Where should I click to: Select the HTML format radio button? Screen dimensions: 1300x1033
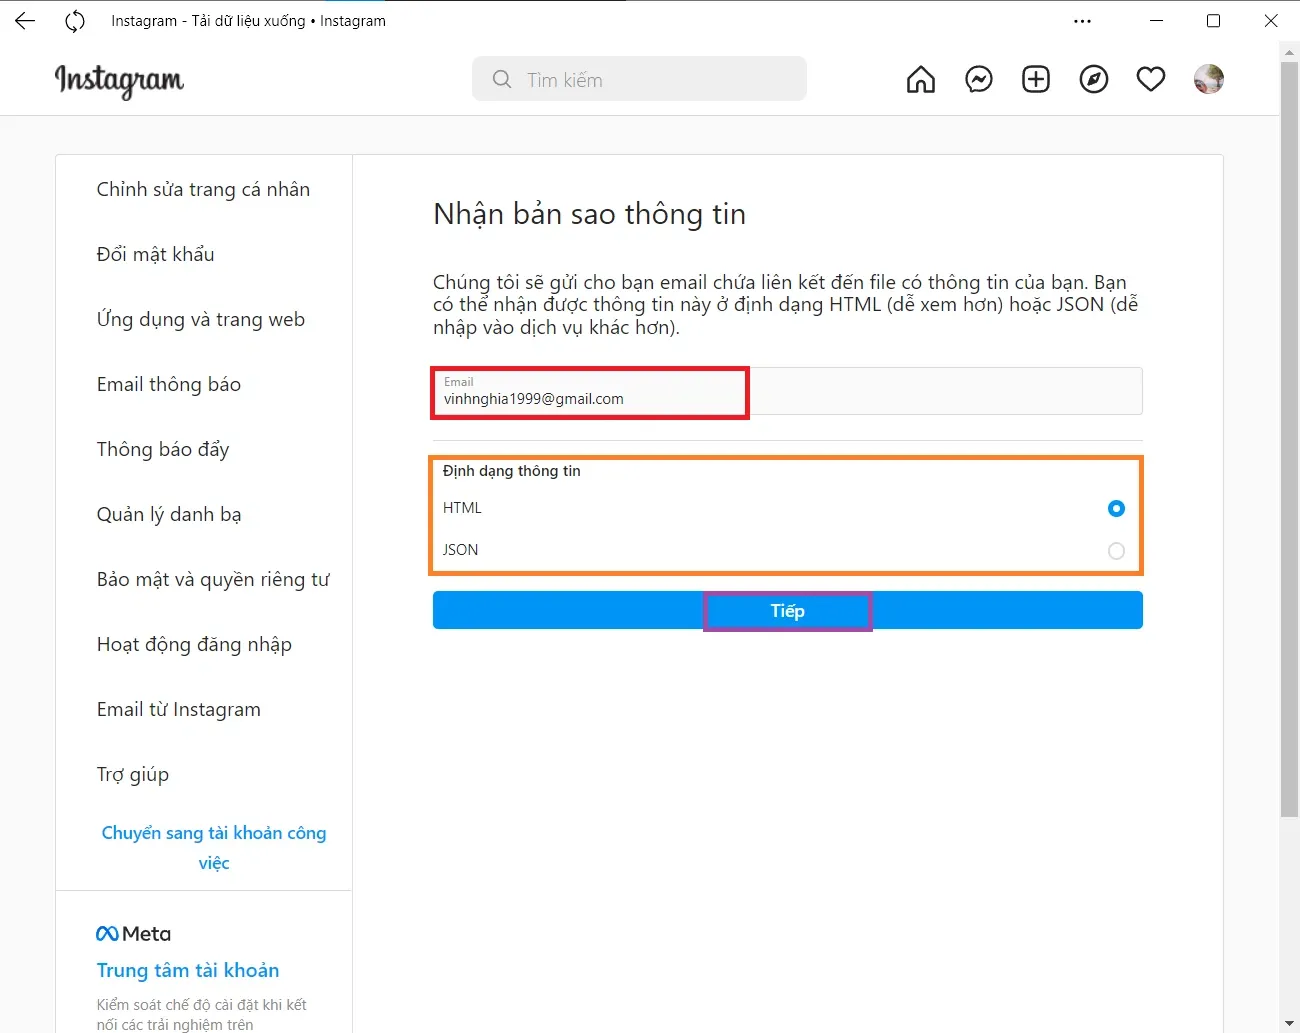click(x=1116, y=509)
